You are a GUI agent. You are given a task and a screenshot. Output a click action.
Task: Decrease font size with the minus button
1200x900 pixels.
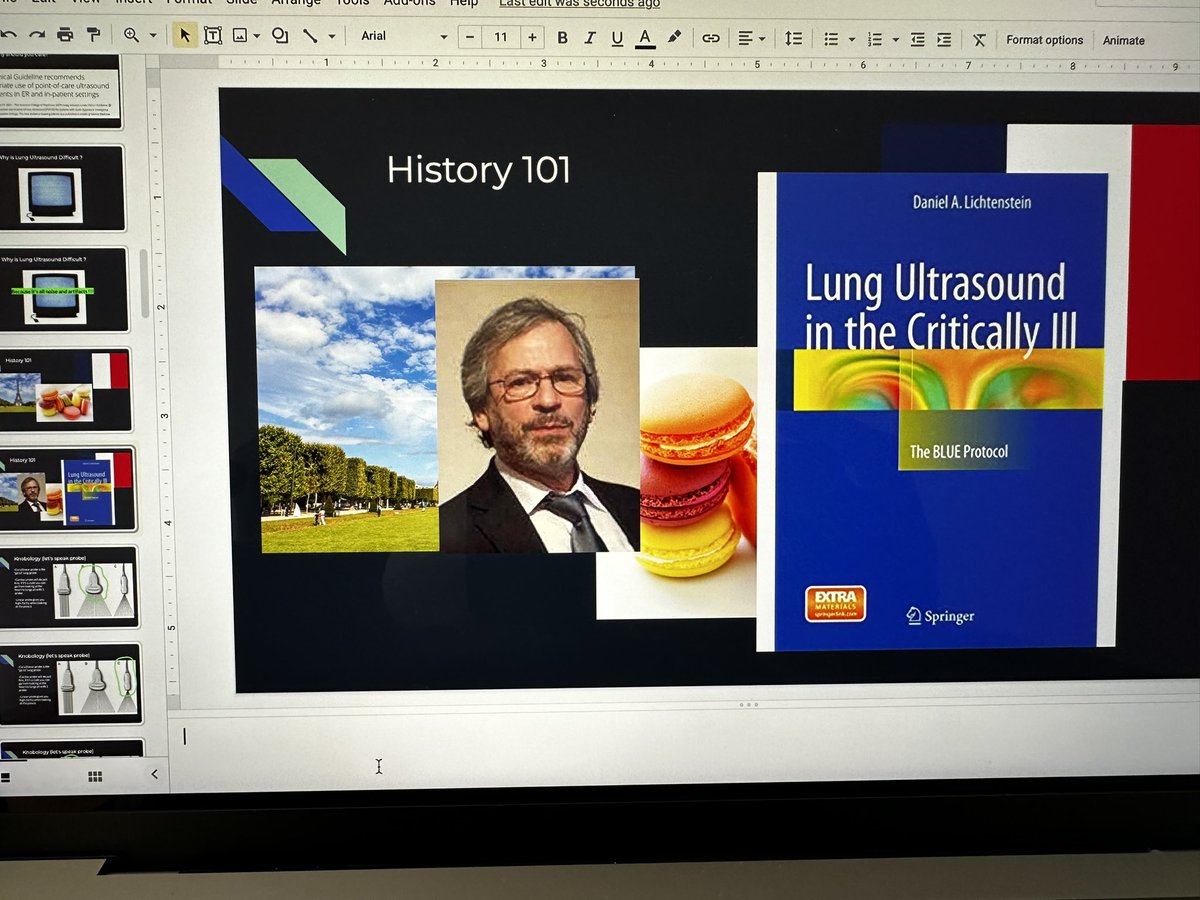click(470, 38)
